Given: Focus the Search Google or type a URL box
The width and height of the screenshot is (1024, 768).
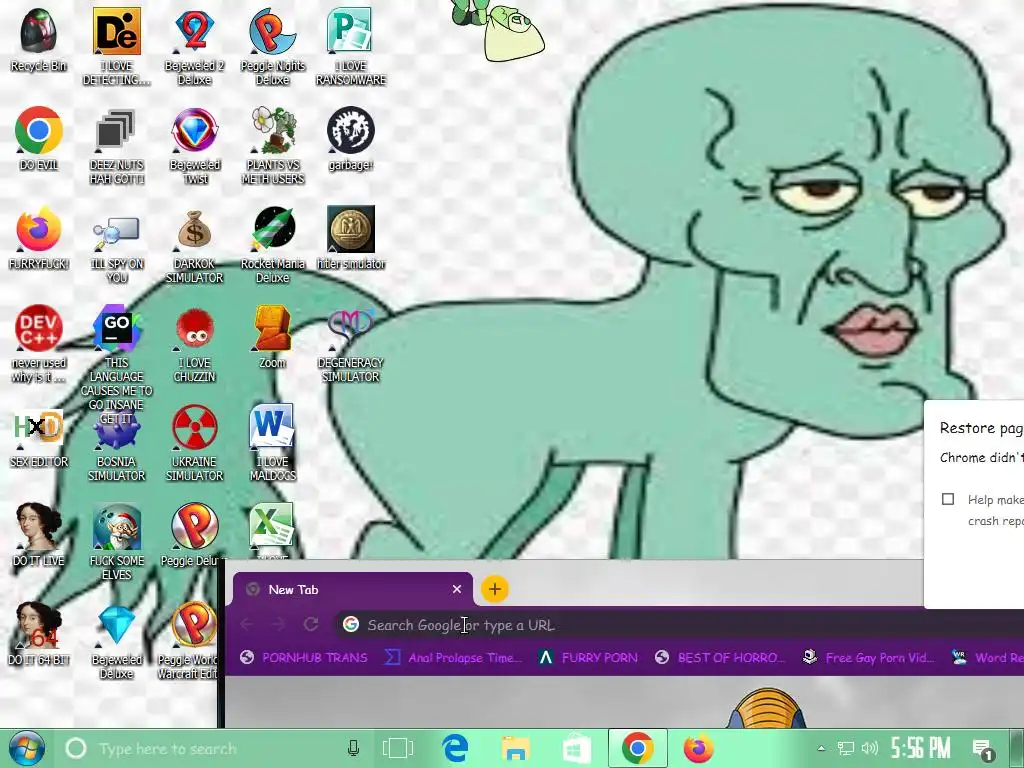Looking at the screenshot, I should [679, 625].
